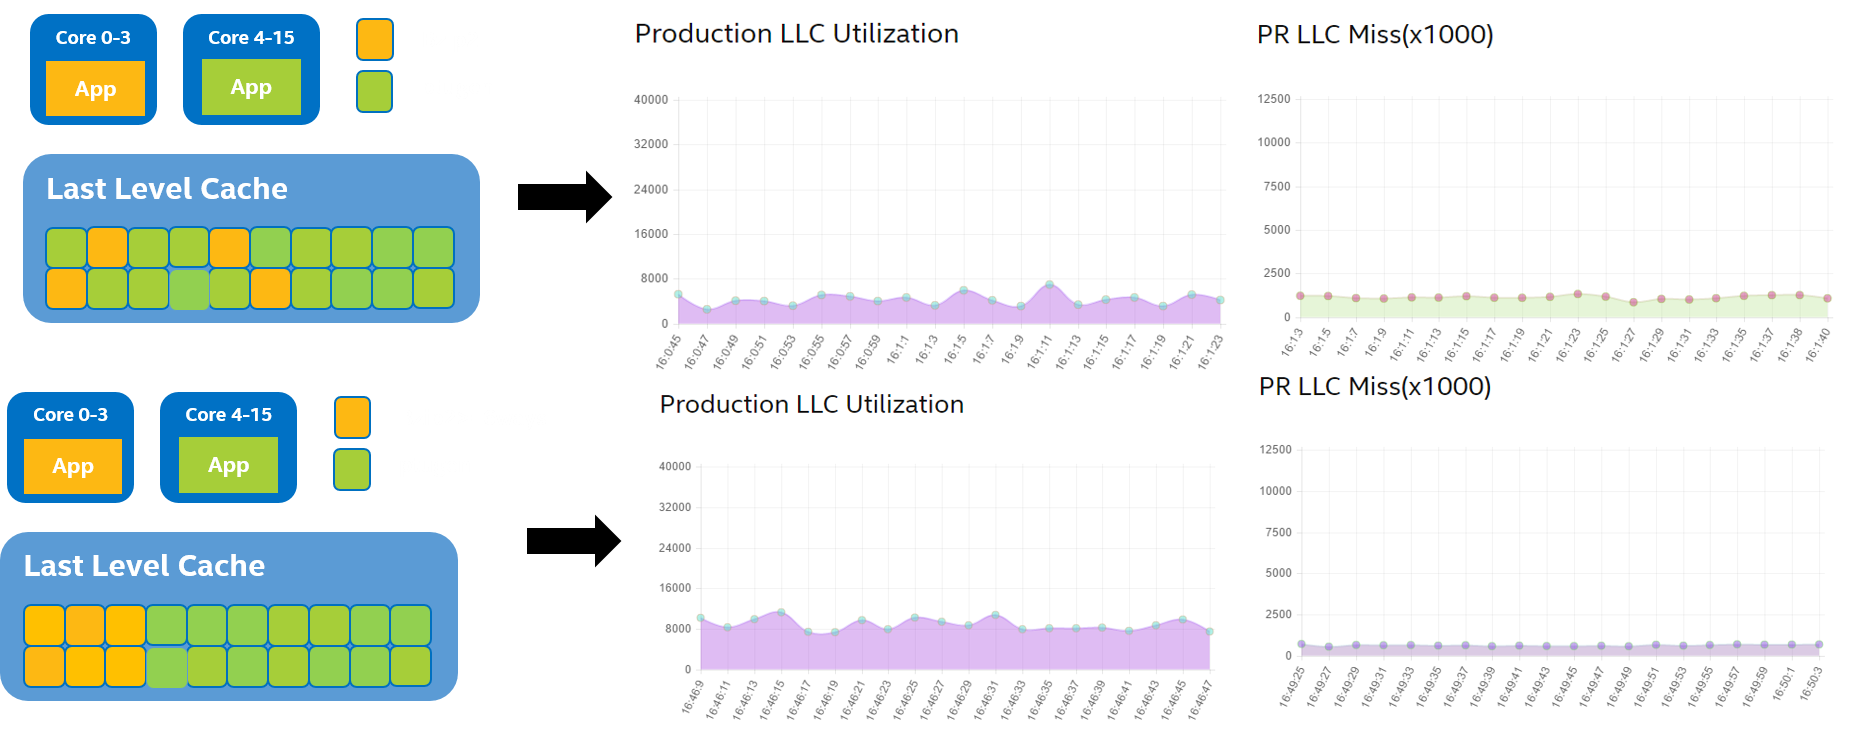The image size is (1856, 741).
Task: Select green App block in bottom Core 4-15
Action: pos(229,465)
